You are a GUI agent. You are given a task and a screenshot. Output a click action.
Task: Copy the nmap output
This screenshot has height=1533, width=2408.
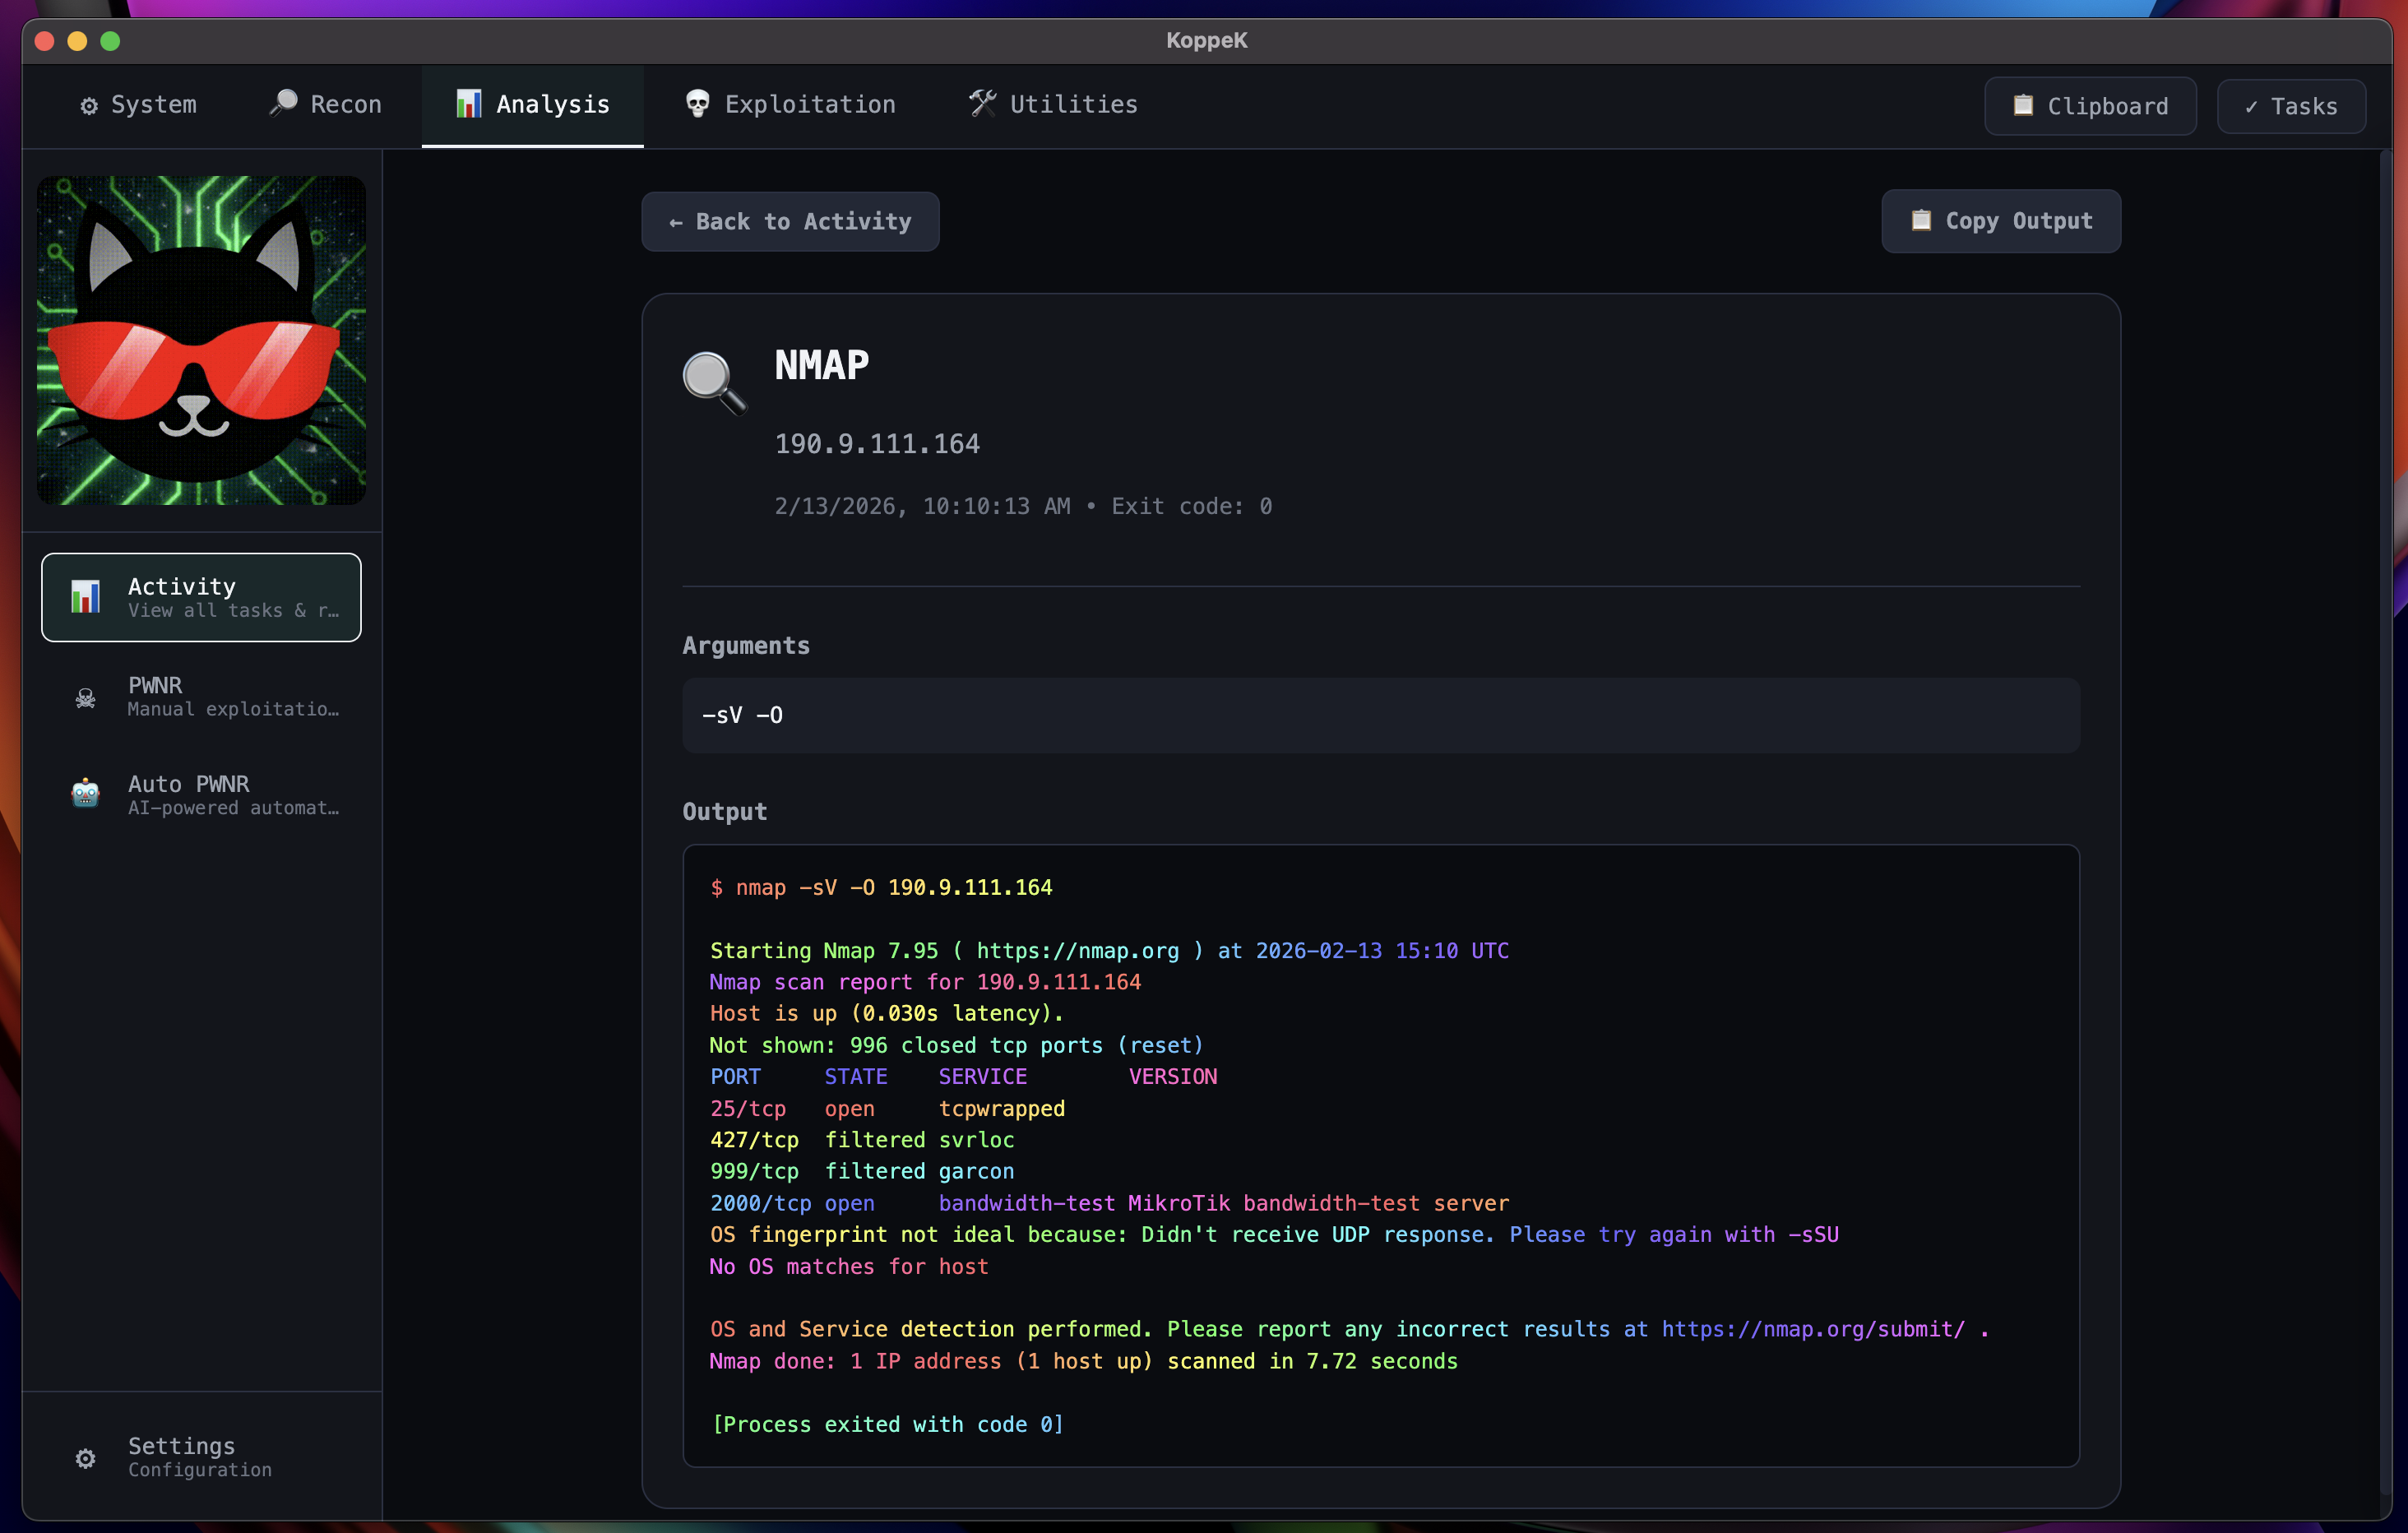pos(2000,221)
